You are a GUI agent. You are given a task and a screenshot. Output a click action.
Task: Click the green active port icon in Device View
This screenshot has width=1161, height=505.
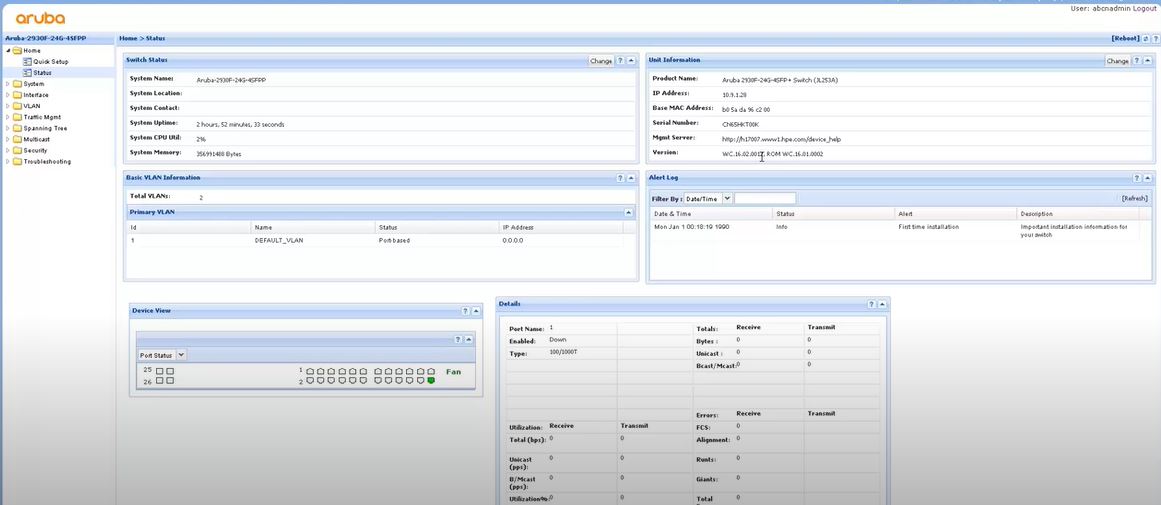coord(431,380)
